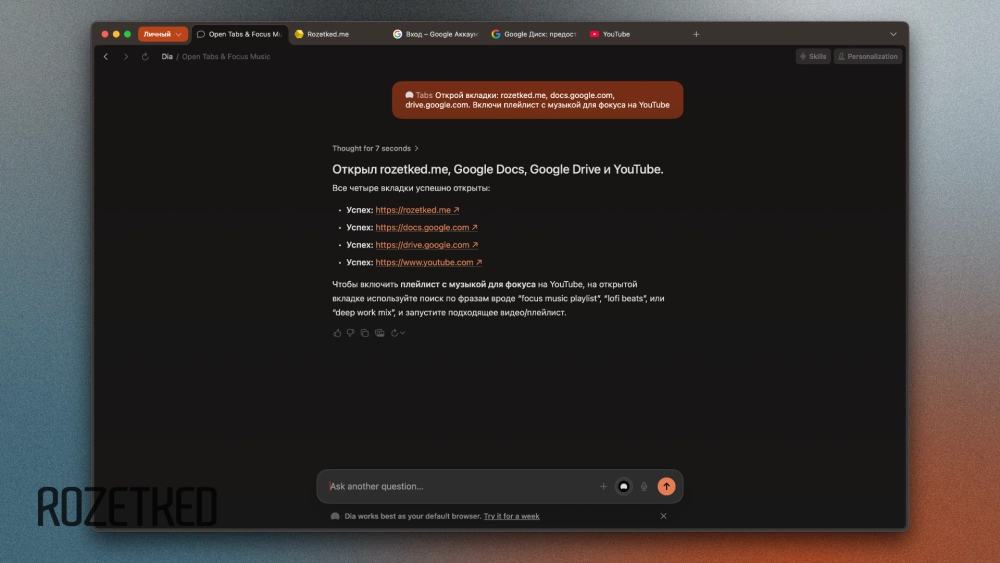Open the Skills button

click(813, 57)
